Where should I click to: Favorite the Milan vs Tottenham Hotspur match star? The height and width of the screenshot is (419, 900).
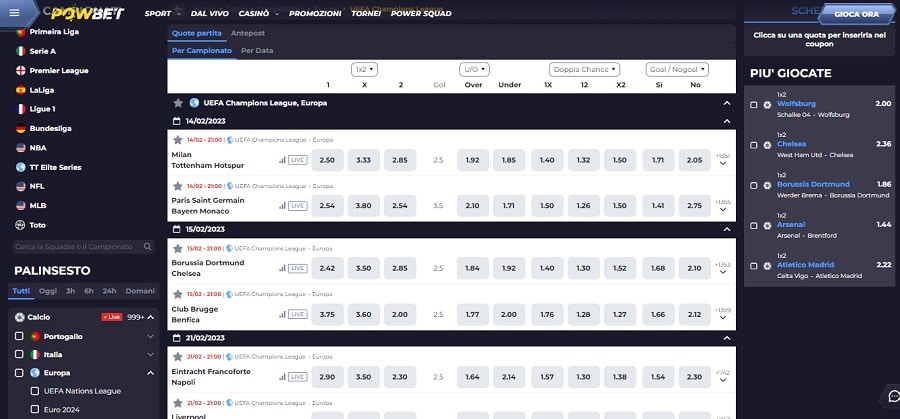pyautogui.click(x=177, y=140)
